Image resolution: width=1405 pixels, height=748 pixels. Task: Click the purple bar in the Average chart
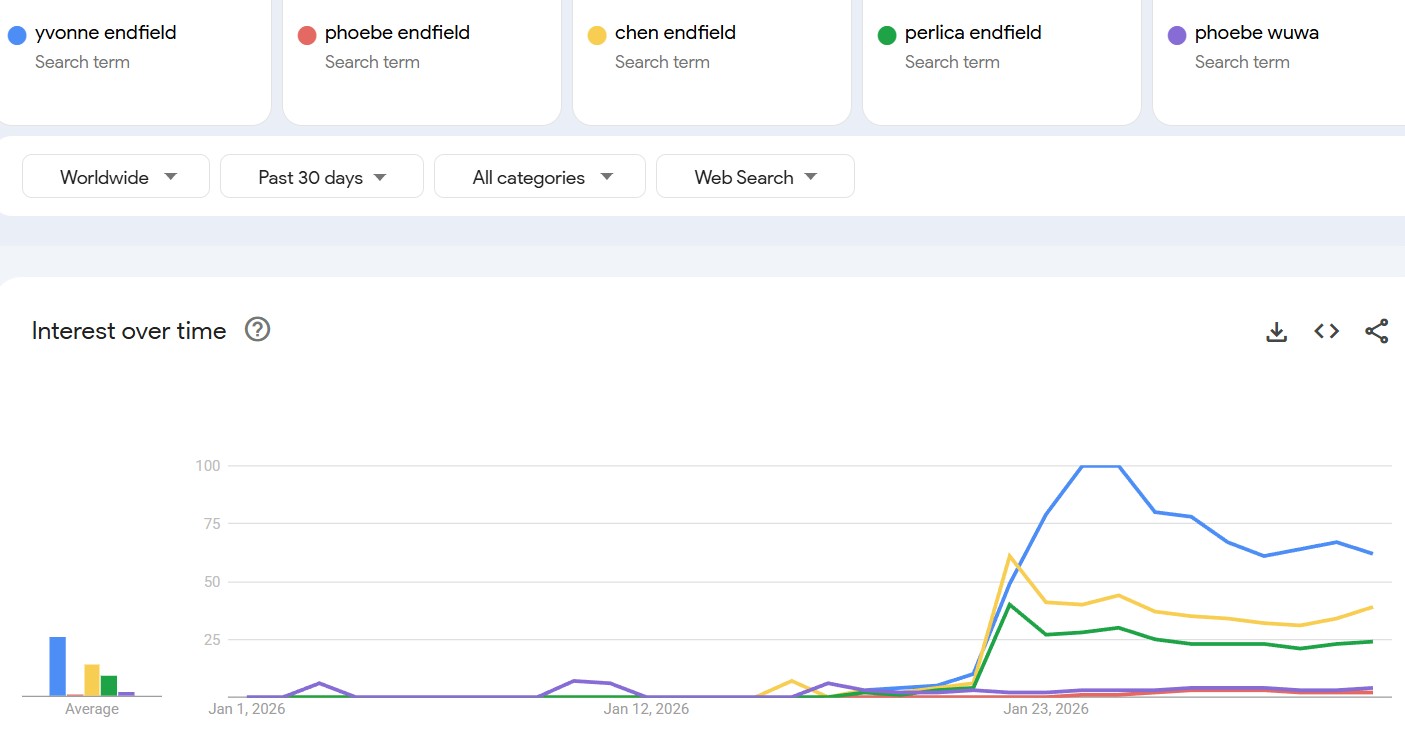pyautogui.click(x=126, y=694)
